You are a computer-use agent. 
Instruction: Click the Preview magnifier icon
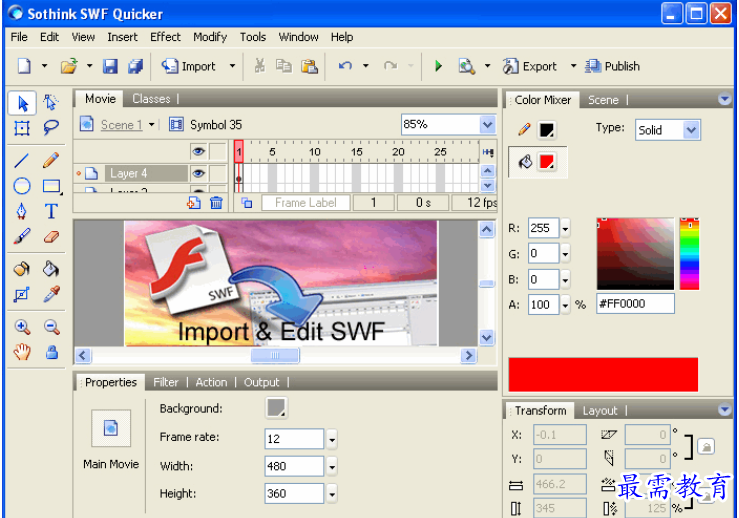click(x=467, y=66)
